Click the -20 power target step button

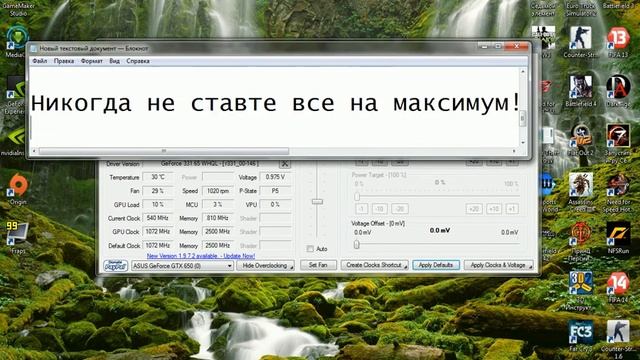click(400, 209)
